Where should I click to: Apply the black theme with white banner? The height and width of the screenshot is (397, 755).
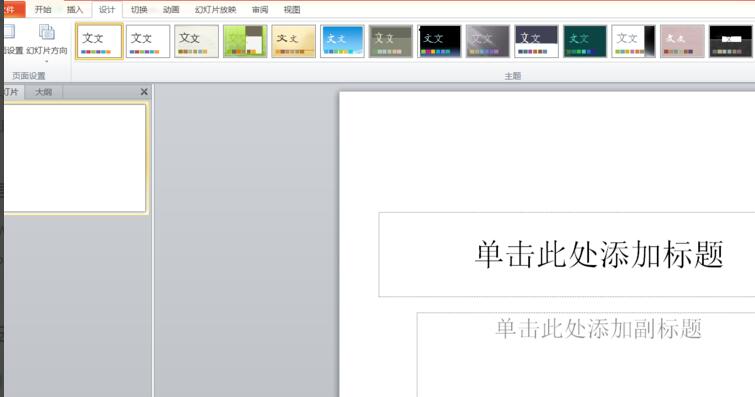(730, 41)
